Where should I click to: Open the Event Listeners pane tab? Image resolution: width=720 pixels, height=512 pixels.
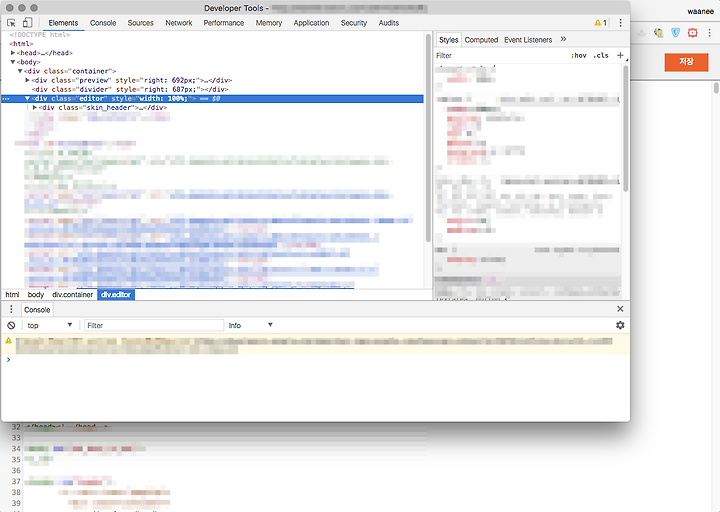(528, 40)
